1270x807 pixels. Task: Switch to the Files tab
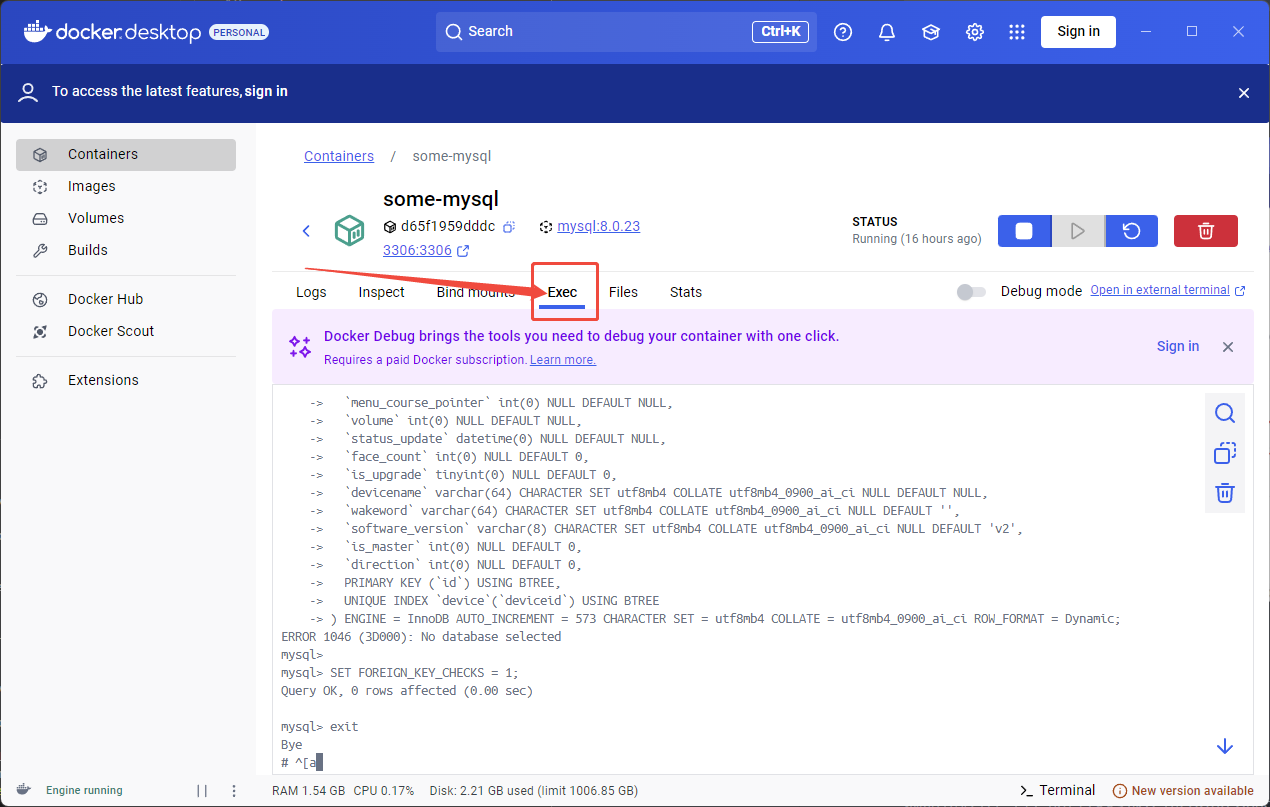click(623, 292)
